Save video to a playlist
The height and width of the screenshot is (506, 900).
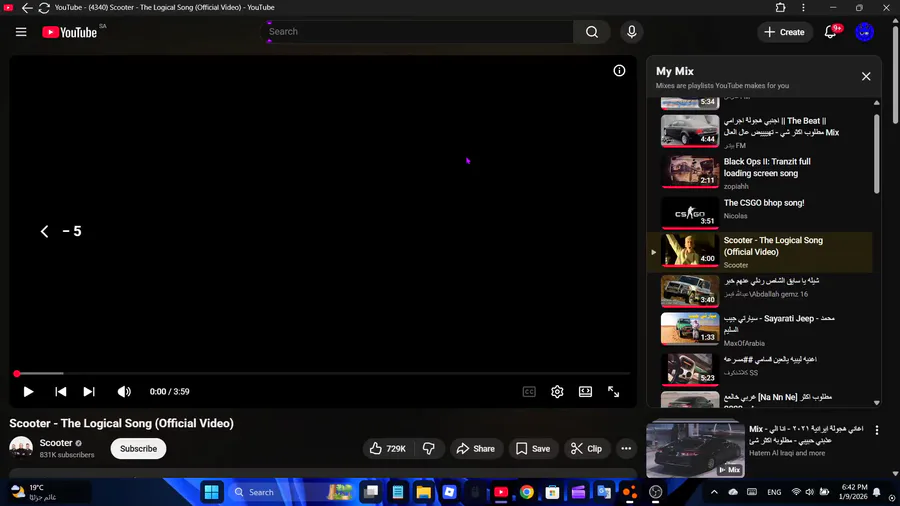533,449
